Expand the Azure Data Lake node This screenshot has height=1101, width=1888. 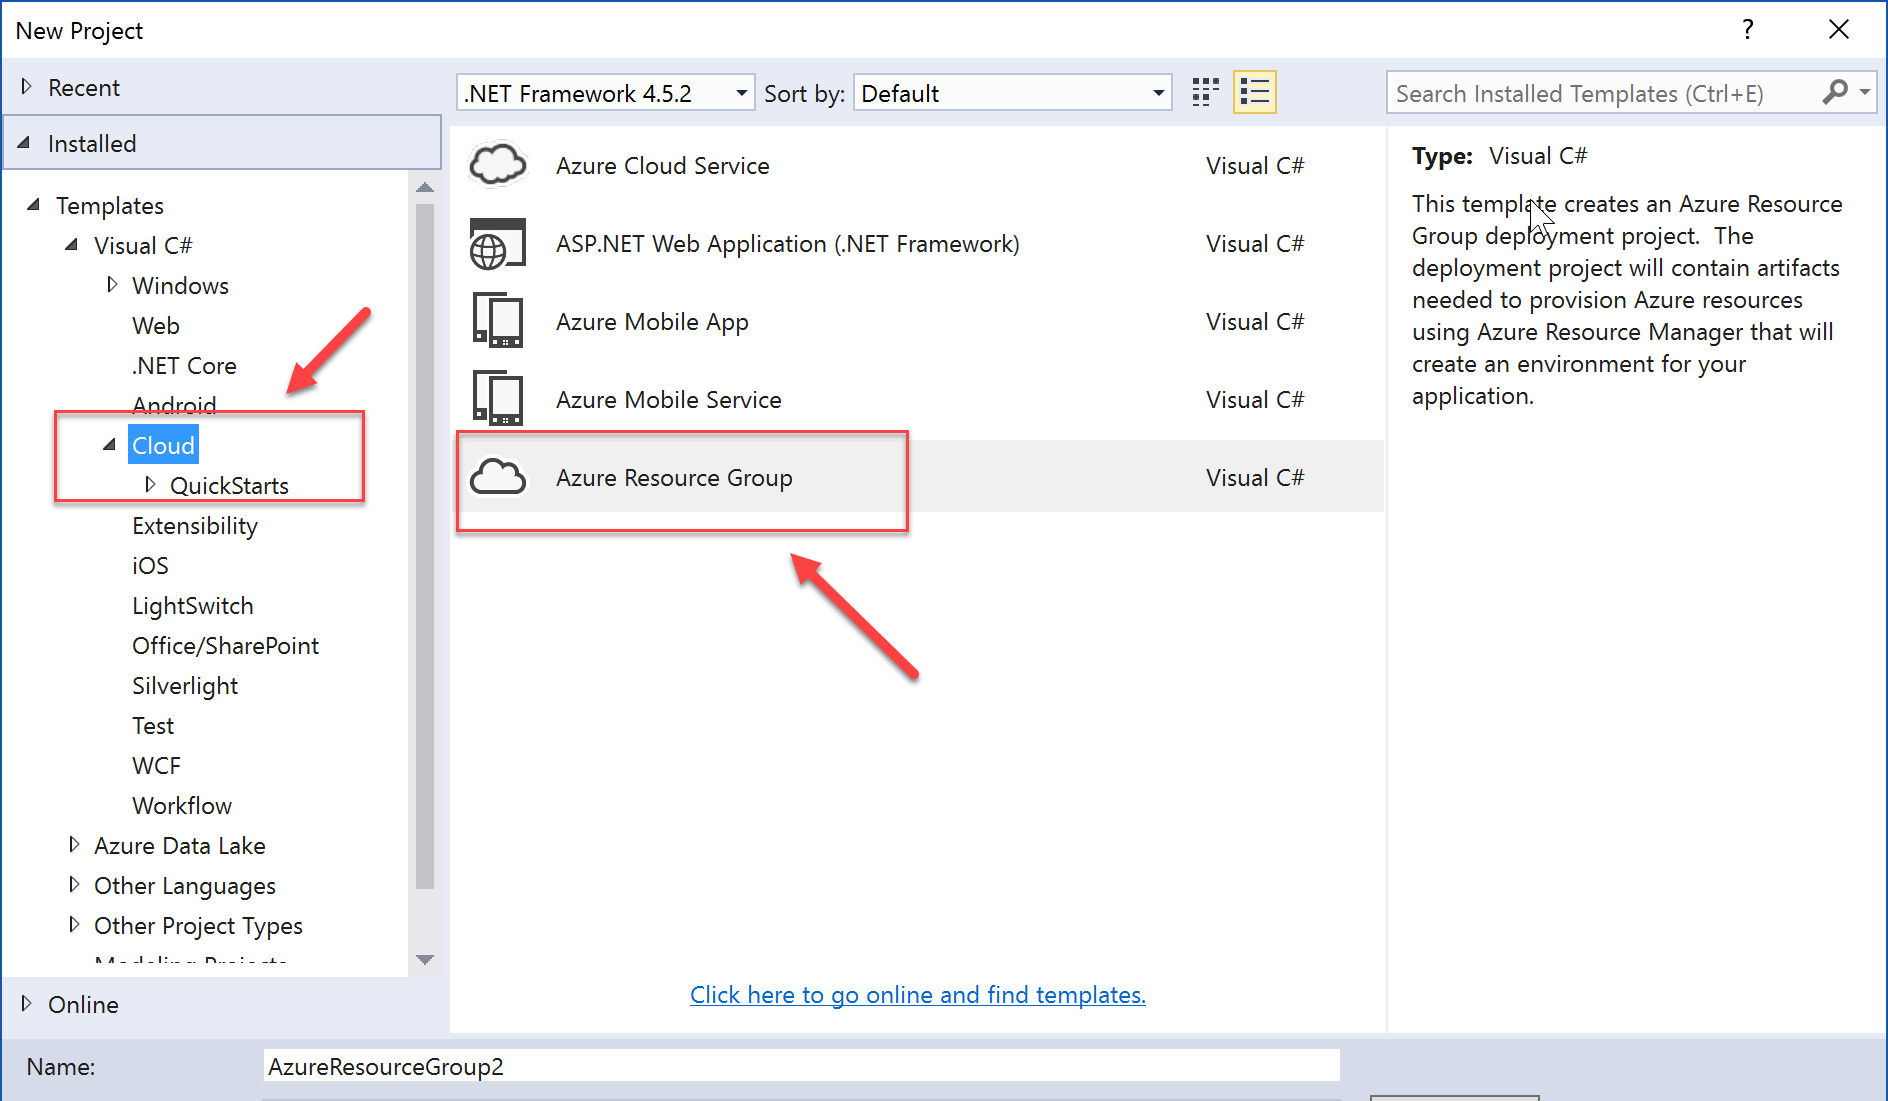point(73,845)
